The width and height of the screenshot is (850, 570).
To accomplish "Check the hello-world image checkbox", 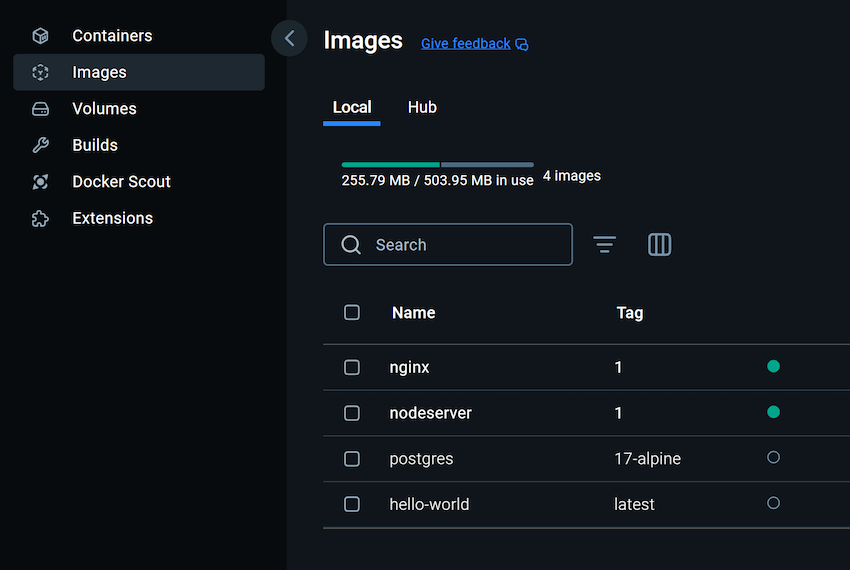I will coord(352,504).
